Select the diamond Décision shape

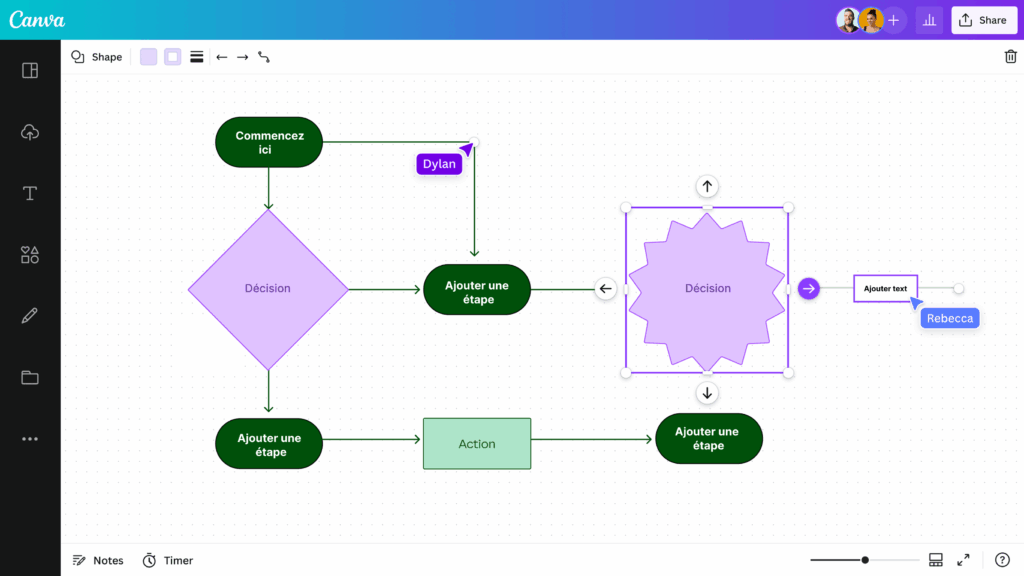[x=268, y=289]
